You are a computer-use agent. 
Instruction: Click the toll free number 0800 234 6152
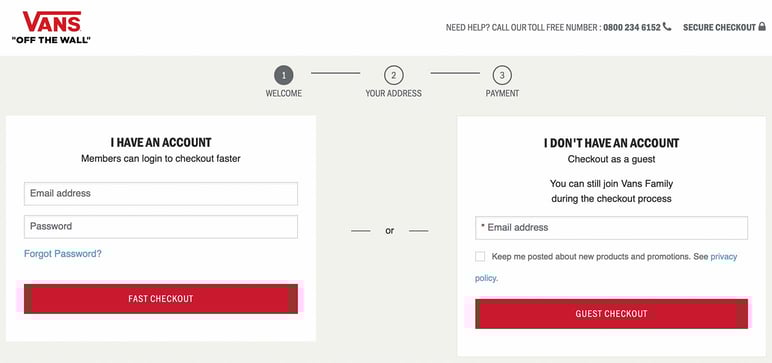click(632, 28)
